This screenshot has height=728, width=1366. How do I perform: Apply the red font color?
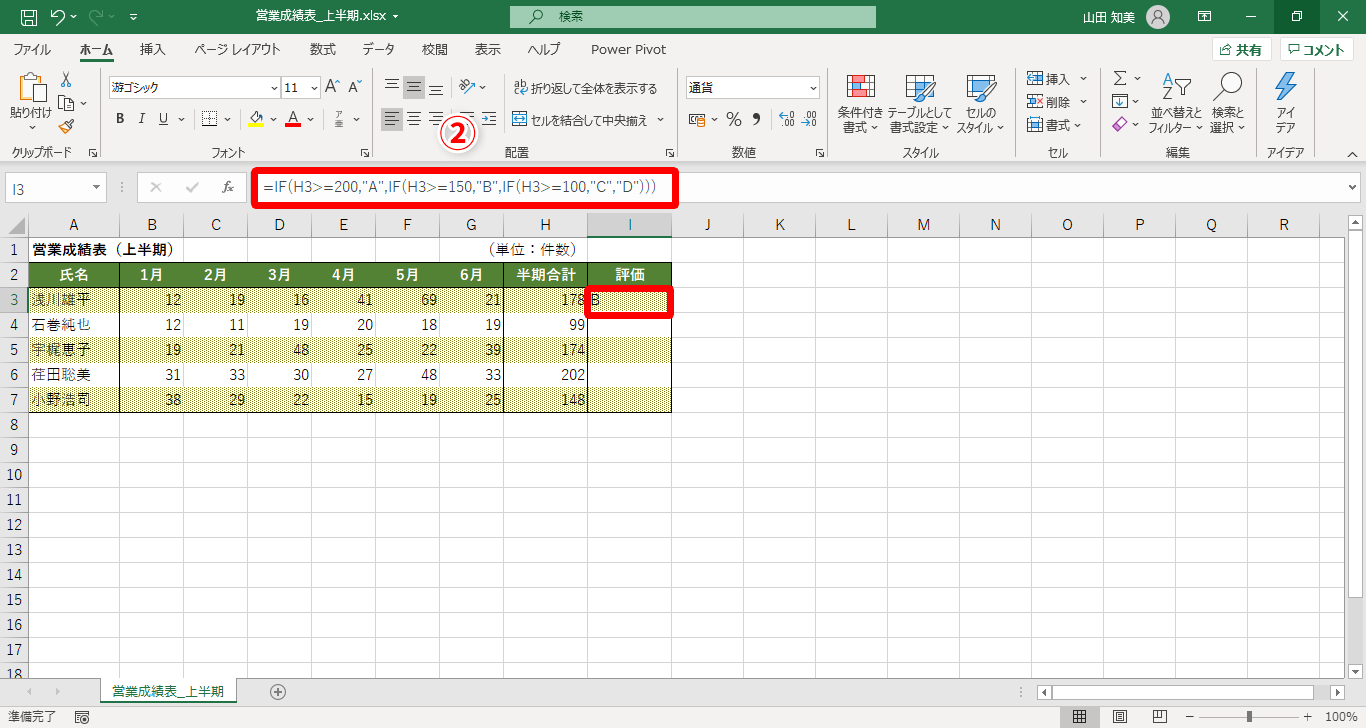click(x=293, y=119)
